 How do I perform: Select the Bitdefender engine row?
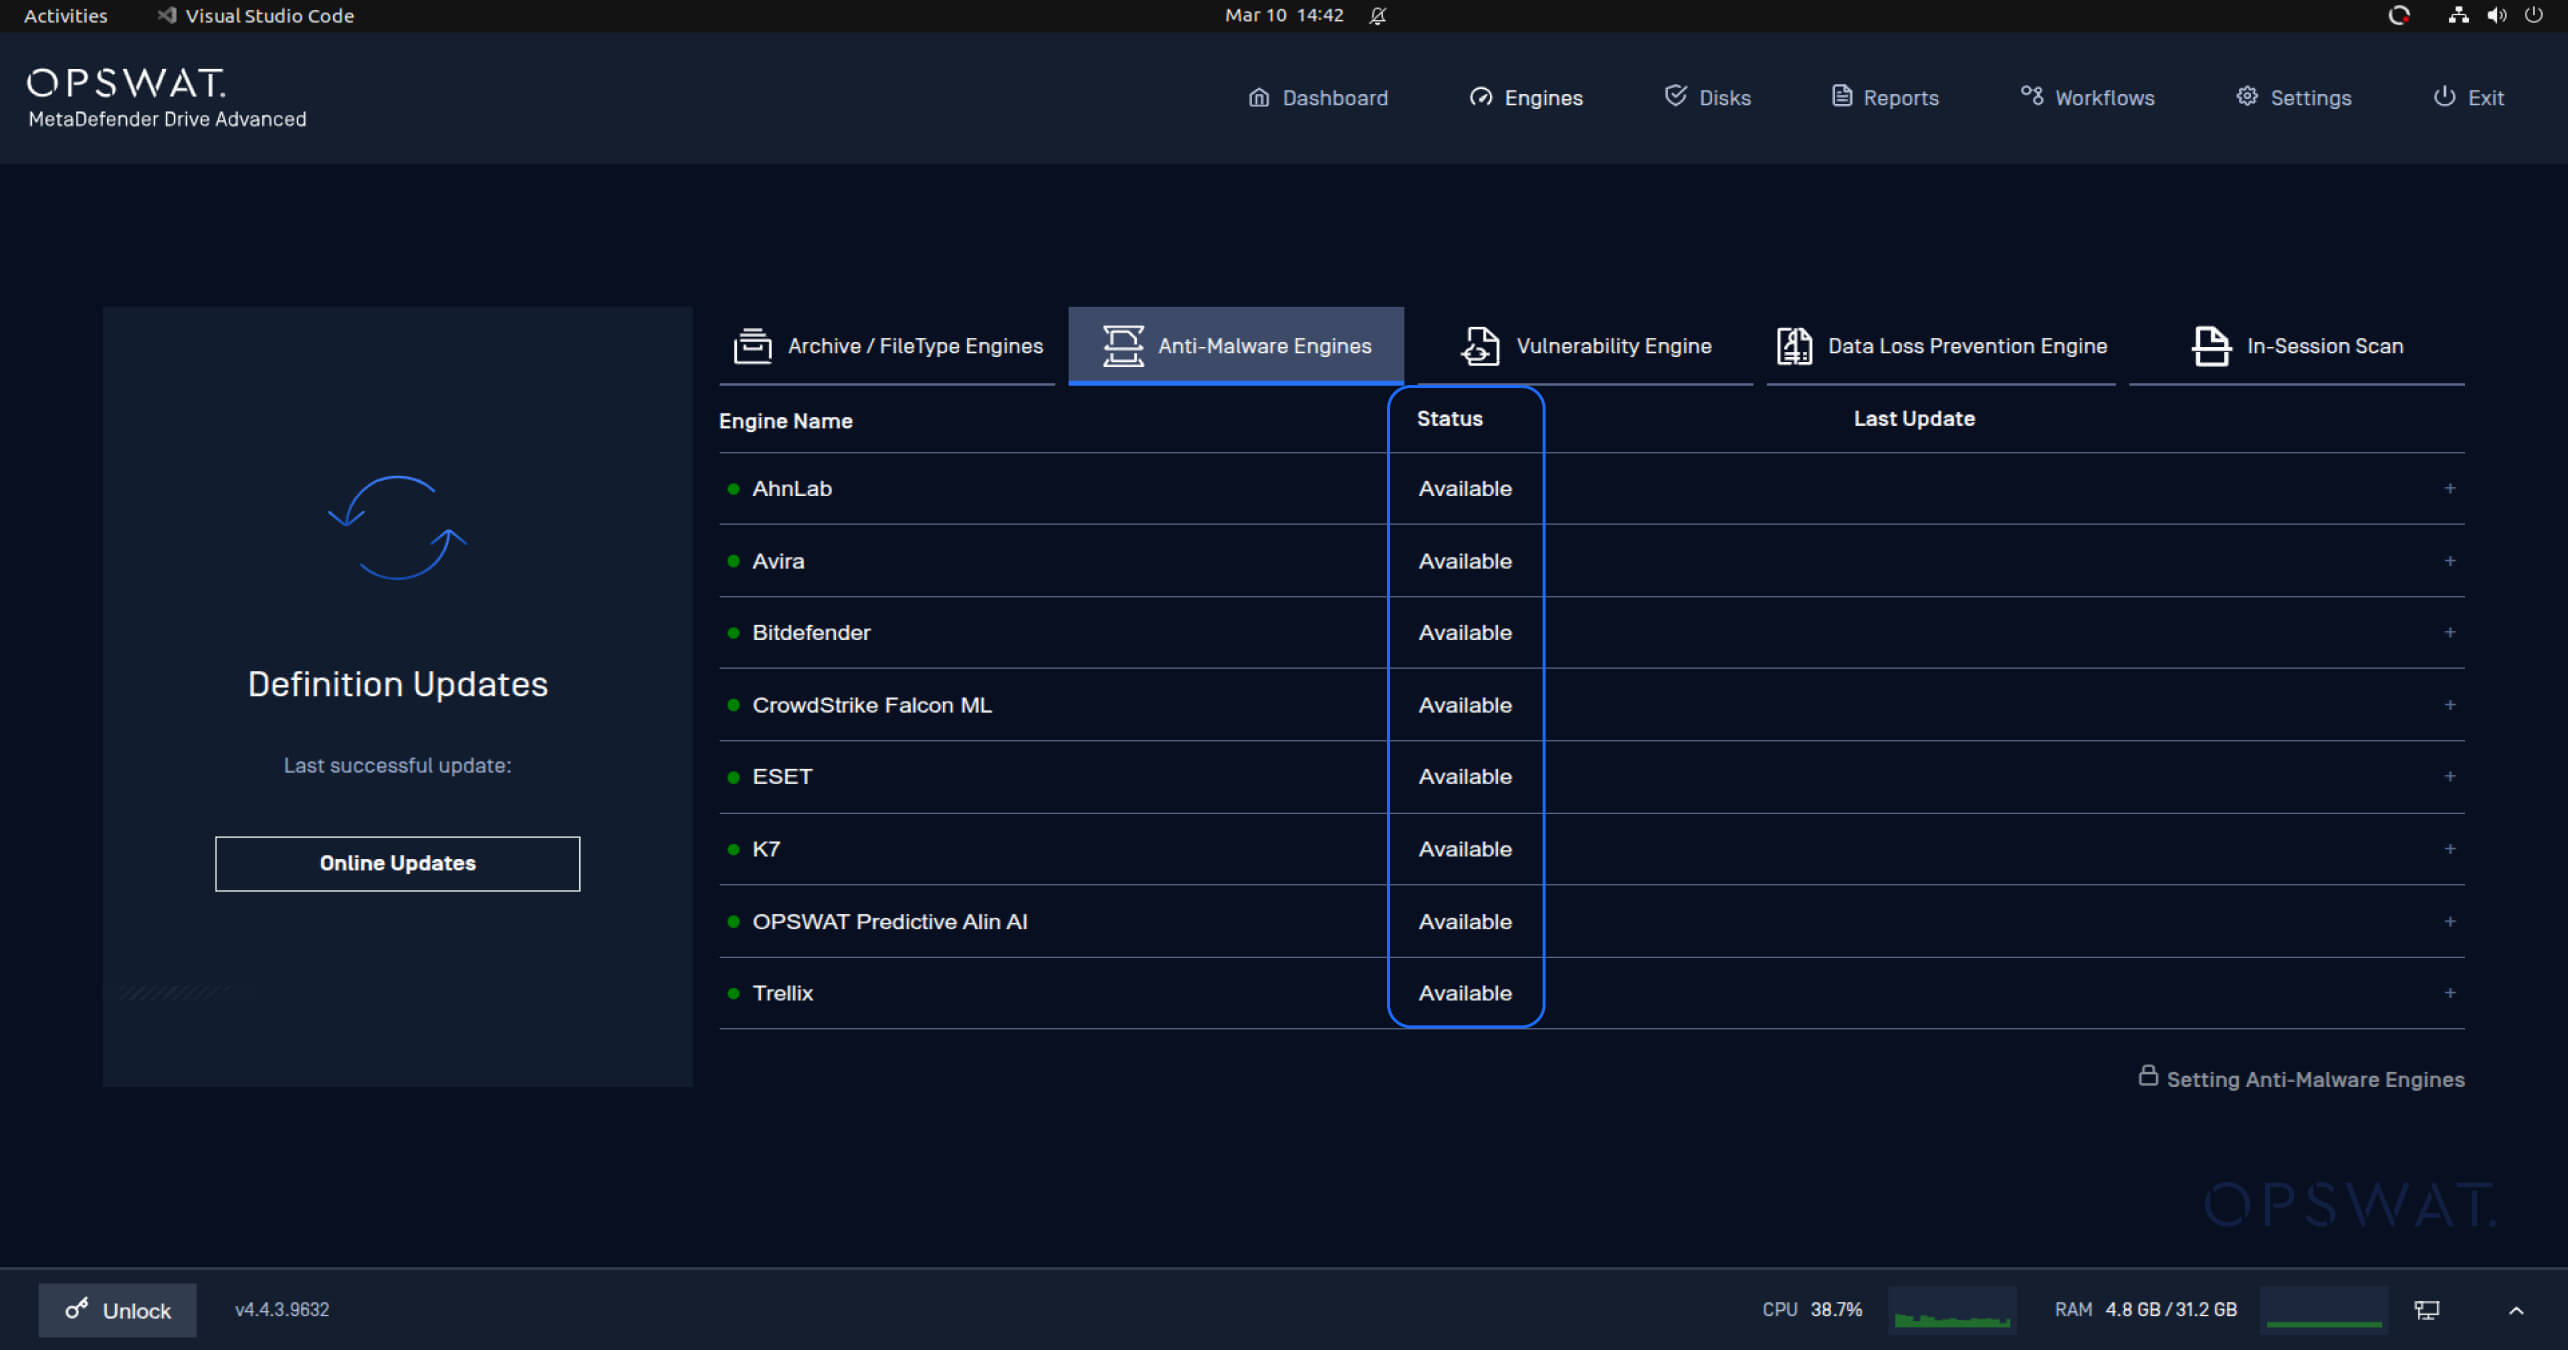pos(811,633)
